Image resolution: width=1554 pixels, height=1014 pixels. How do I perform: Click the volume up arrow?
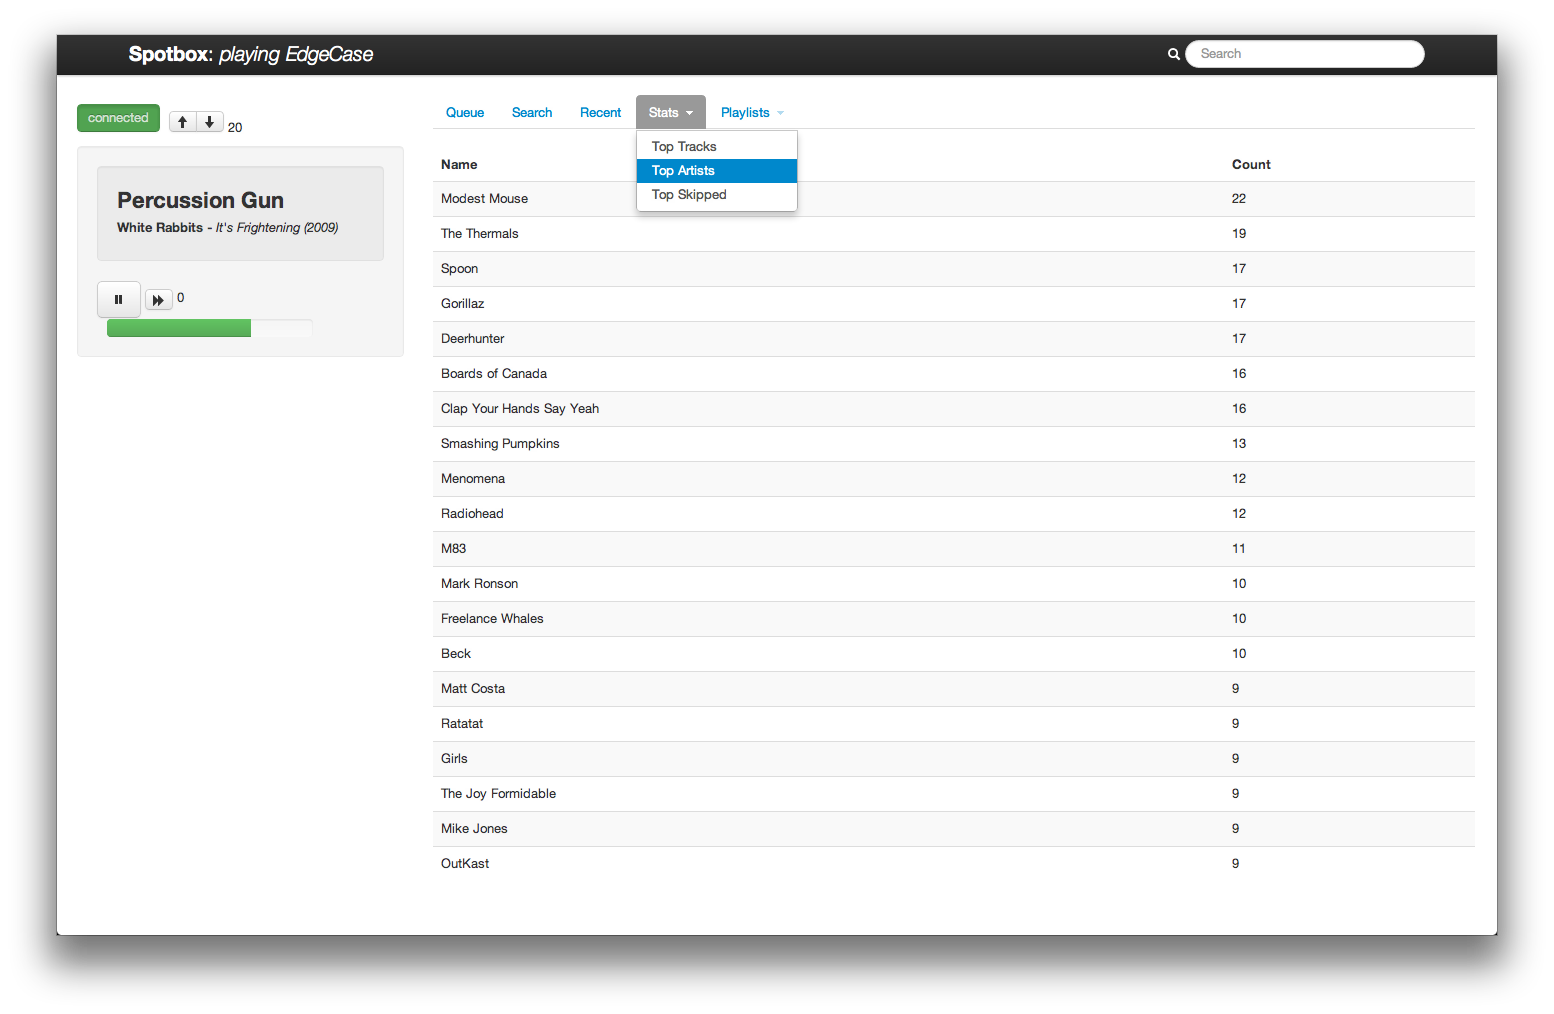[182, 122]
